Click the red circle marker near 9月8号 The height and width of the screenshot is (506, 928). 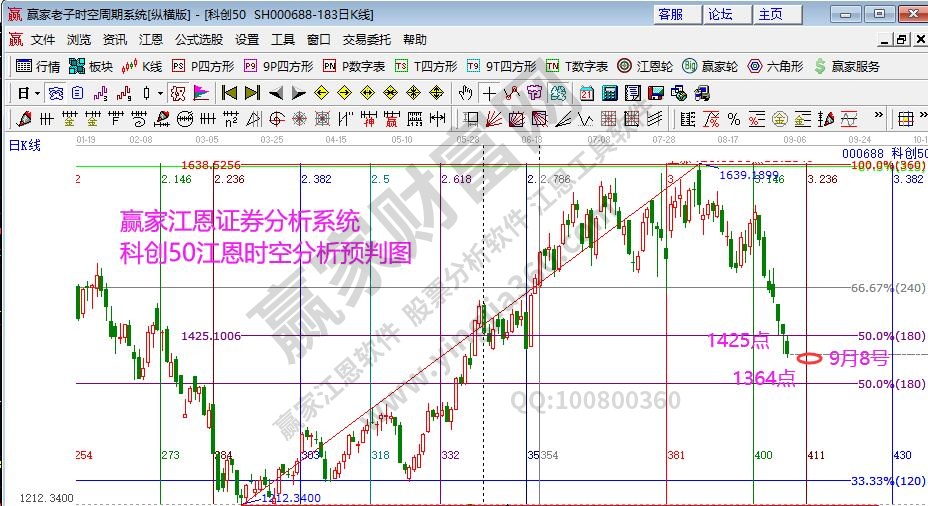(810, 358)
